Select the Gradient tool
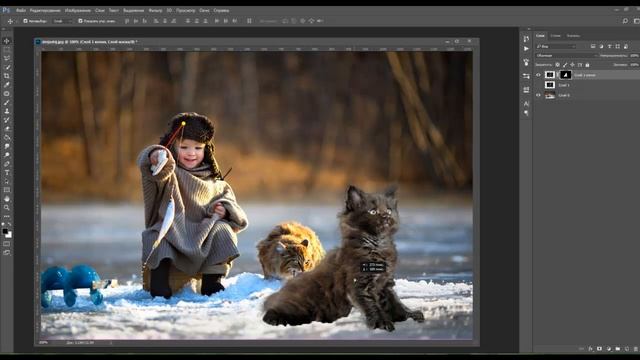 tap(7, 138)
